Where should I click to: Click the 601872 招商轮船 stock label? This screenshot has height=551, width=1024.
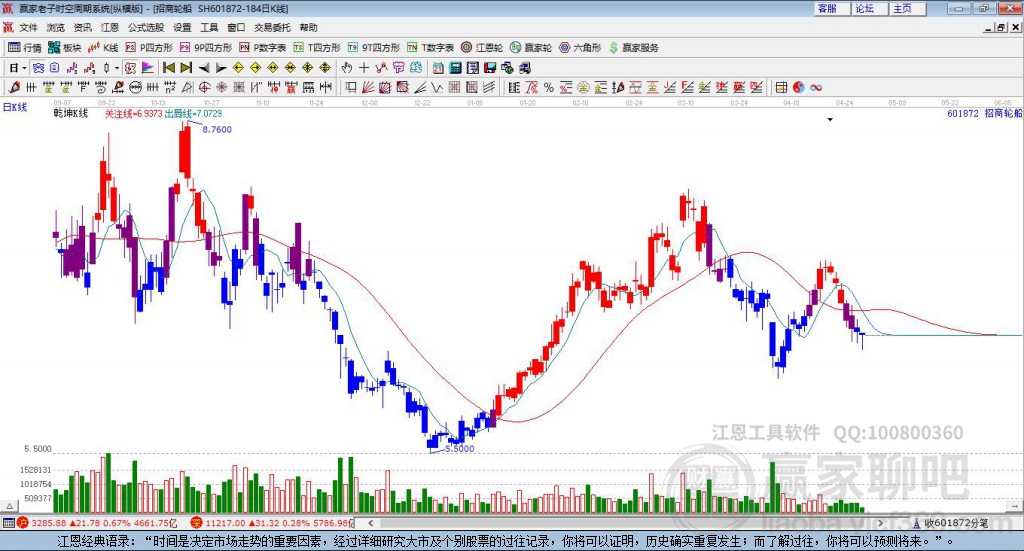[984, 114]
